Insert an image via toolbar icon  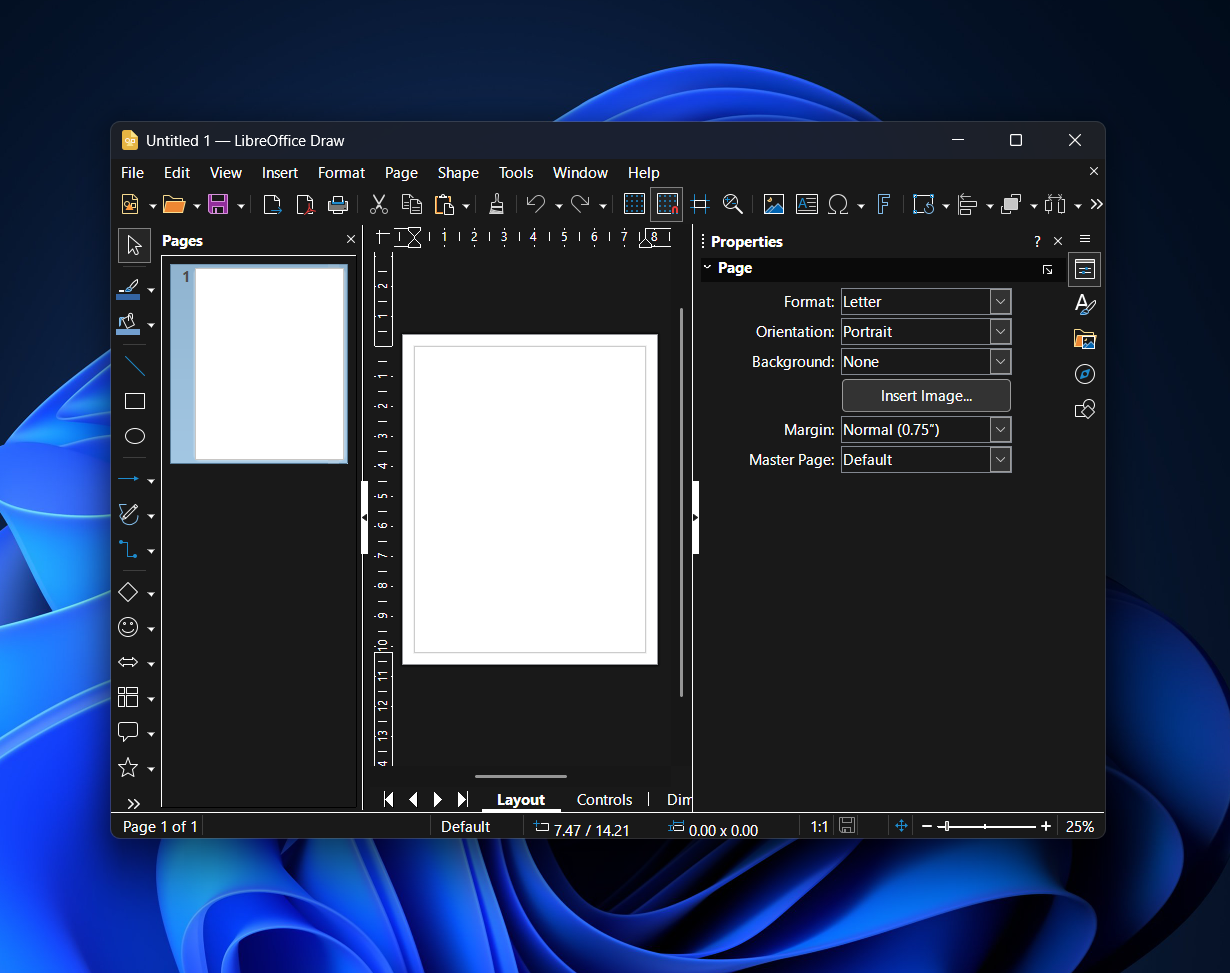[774, 205]
